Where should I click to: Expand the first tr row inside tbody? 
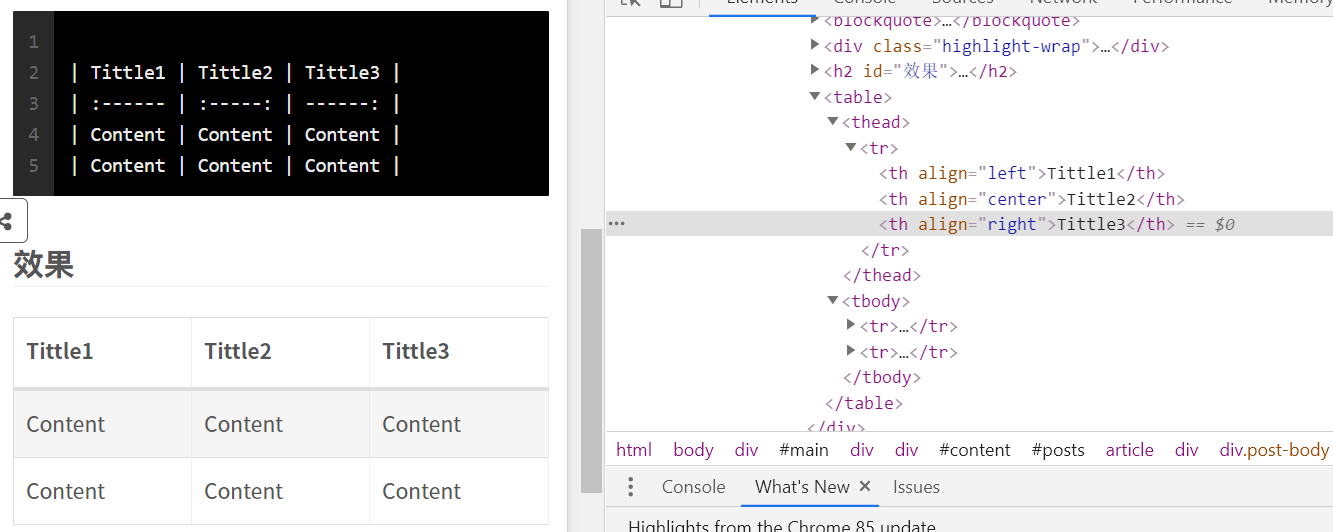851,325
